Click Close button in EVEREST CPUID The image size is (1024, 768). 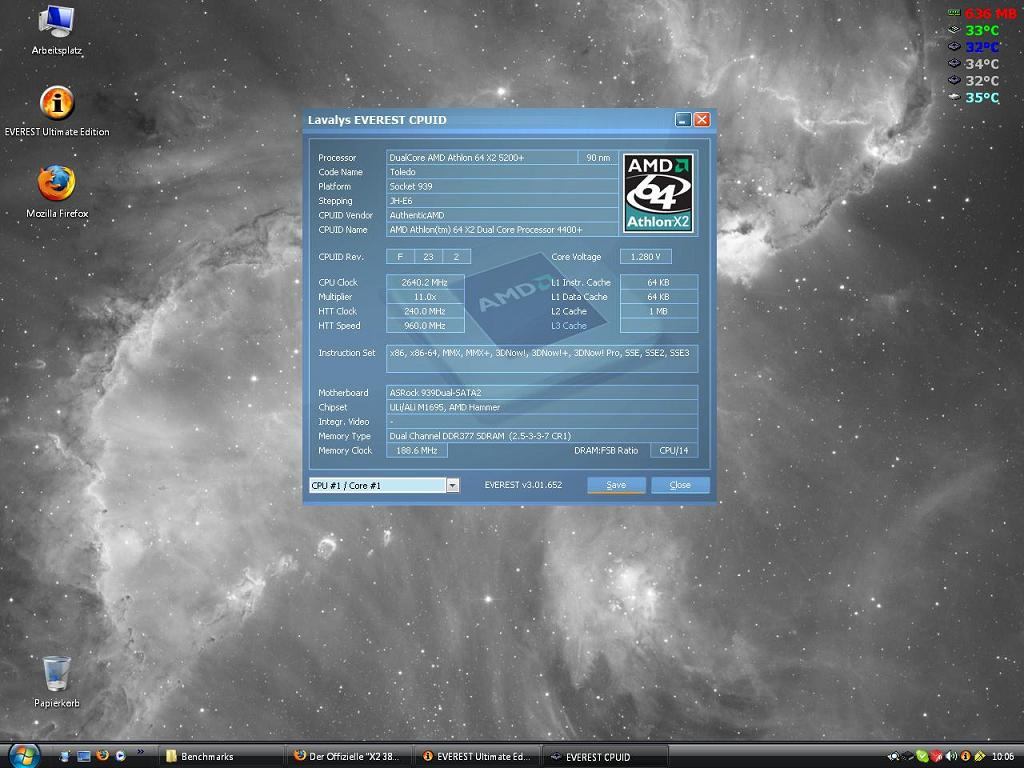680,485
